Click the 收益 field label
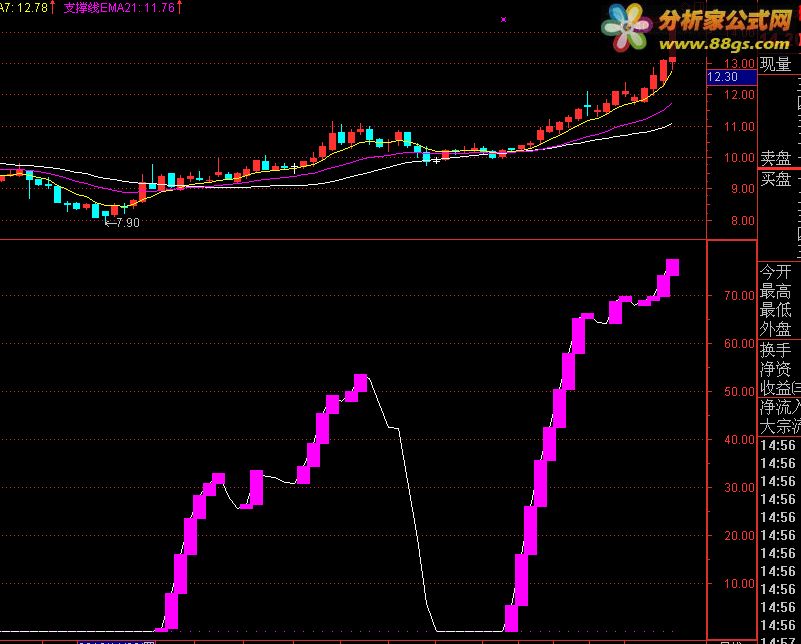Screen dimensions: 801x644 click(x=780, y=388)
